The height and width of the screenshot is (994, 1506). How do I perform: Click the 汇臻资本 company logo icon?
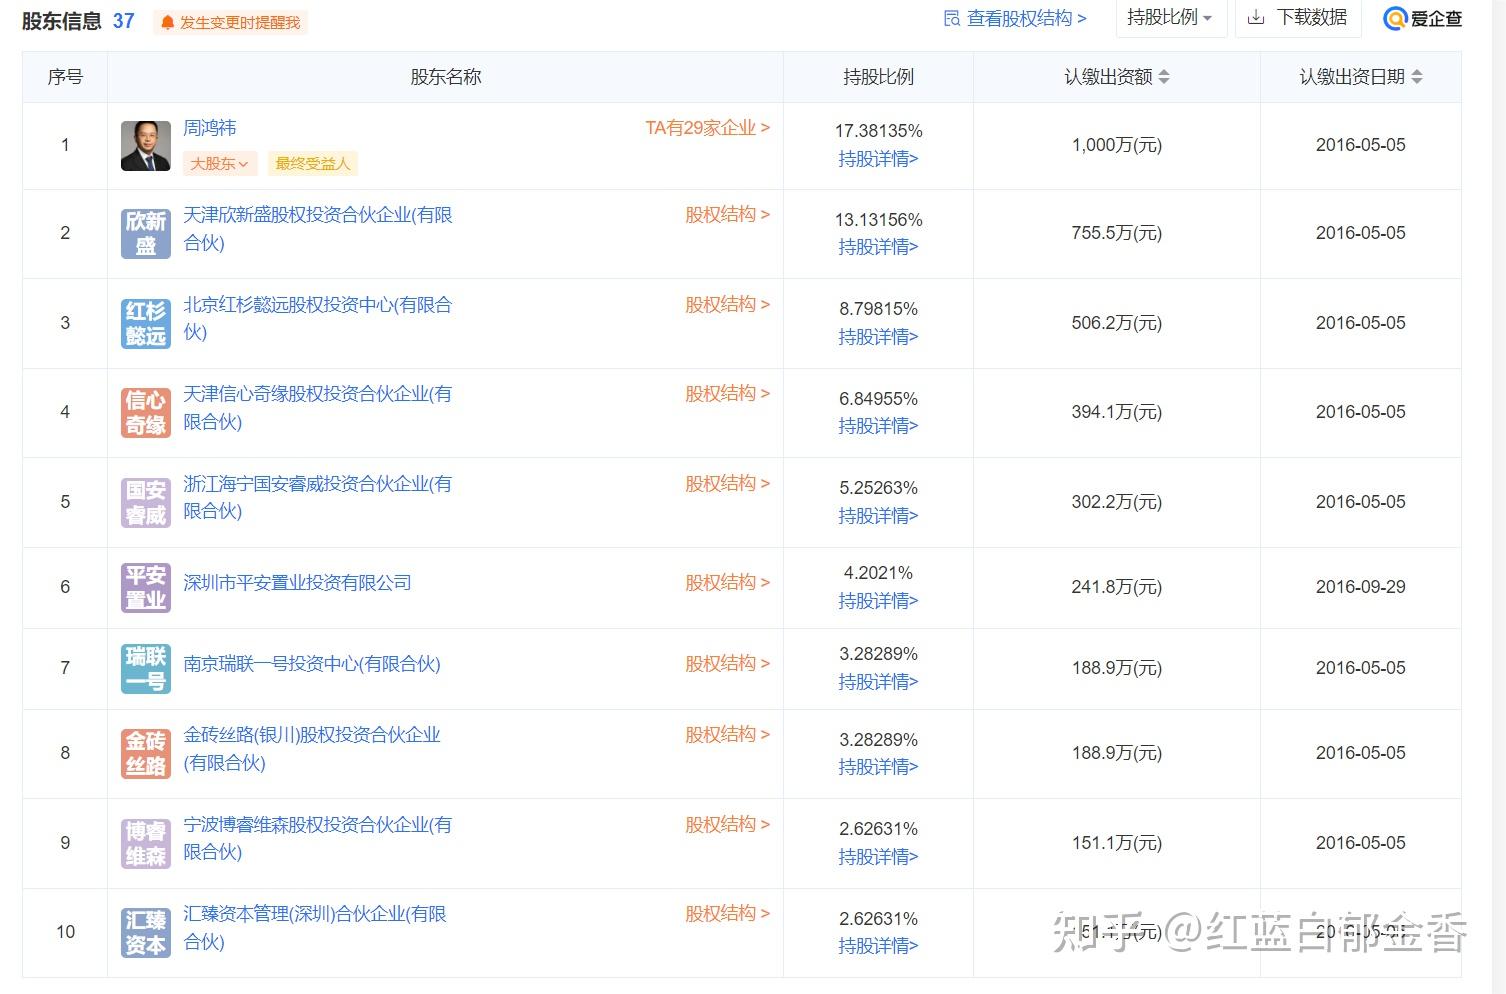[146, 933]
